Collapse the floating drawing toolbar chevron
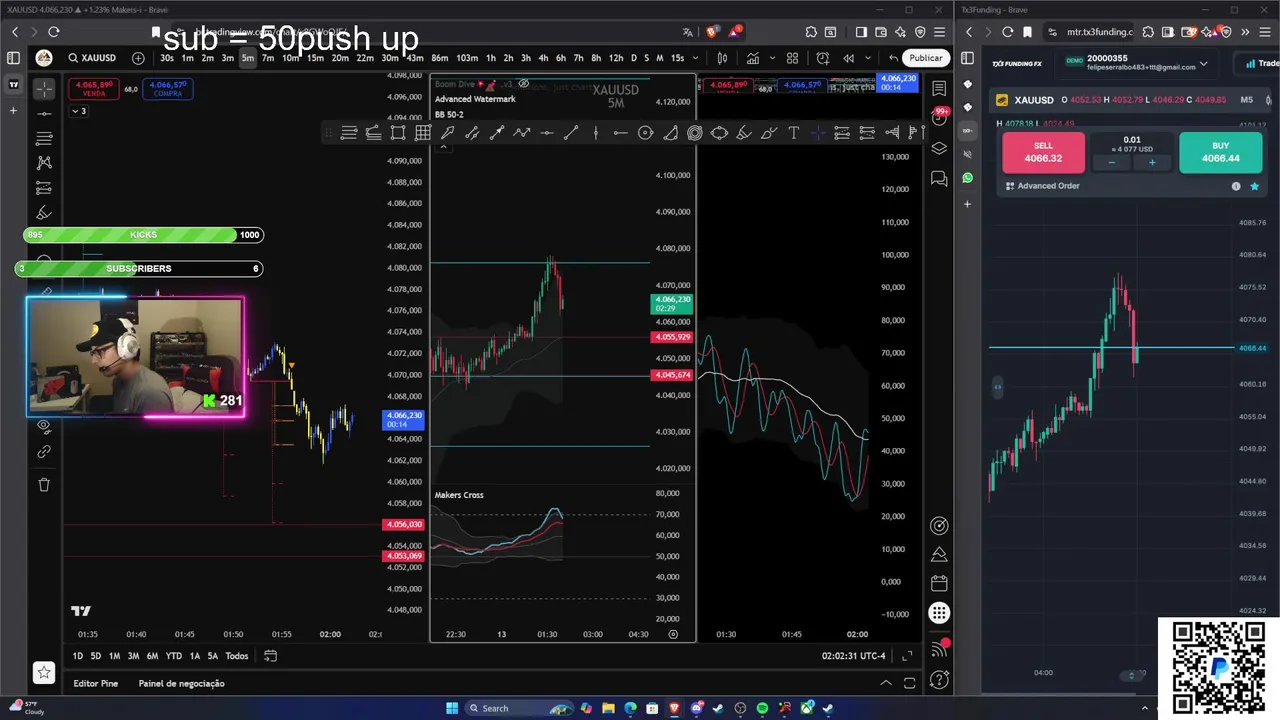Screen dimensions: 1280x720 (444, 148)
